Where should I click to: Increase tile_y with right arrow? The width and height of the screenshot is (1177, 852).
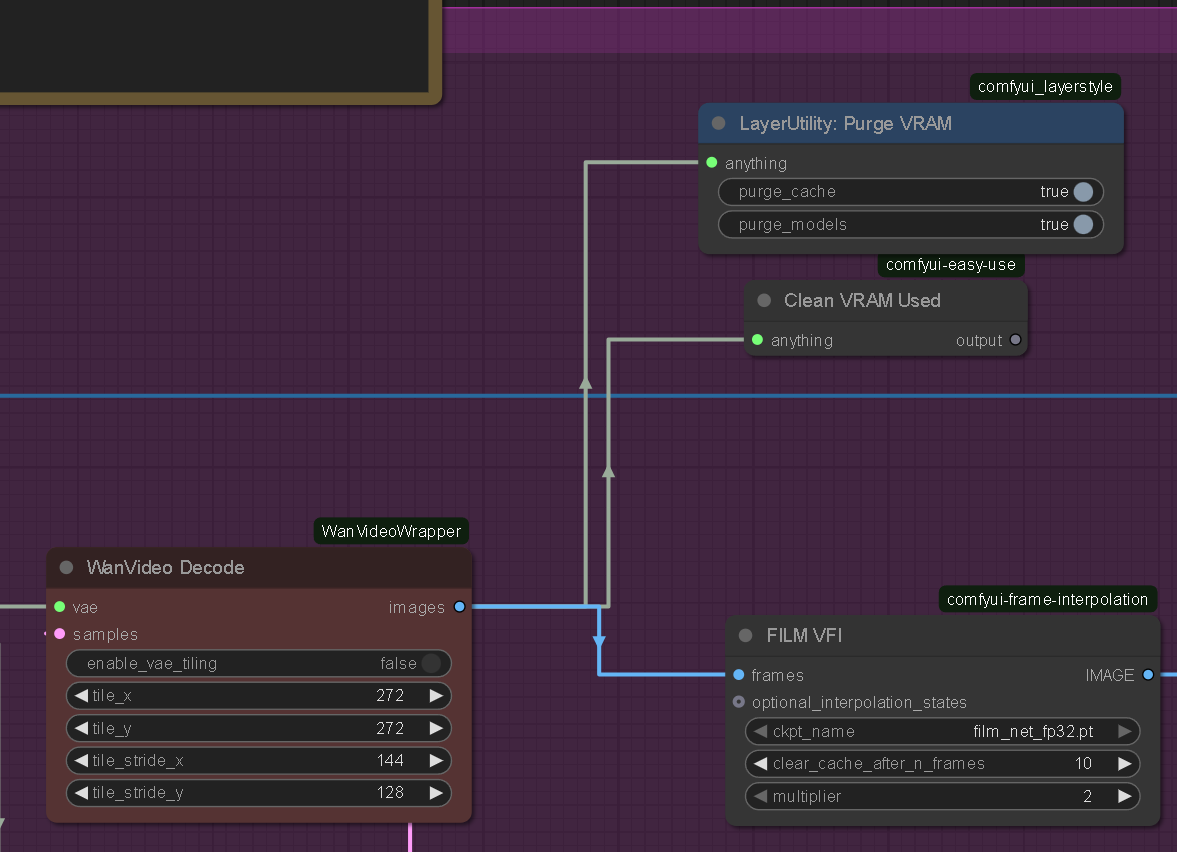click(x=436, y=728)
